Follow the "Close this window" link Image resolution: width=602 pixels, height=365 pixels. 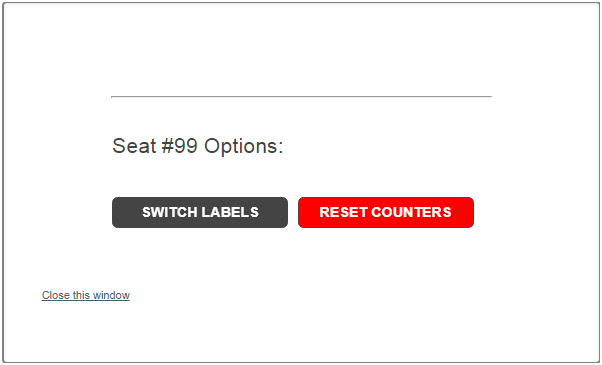coord(86,295)
